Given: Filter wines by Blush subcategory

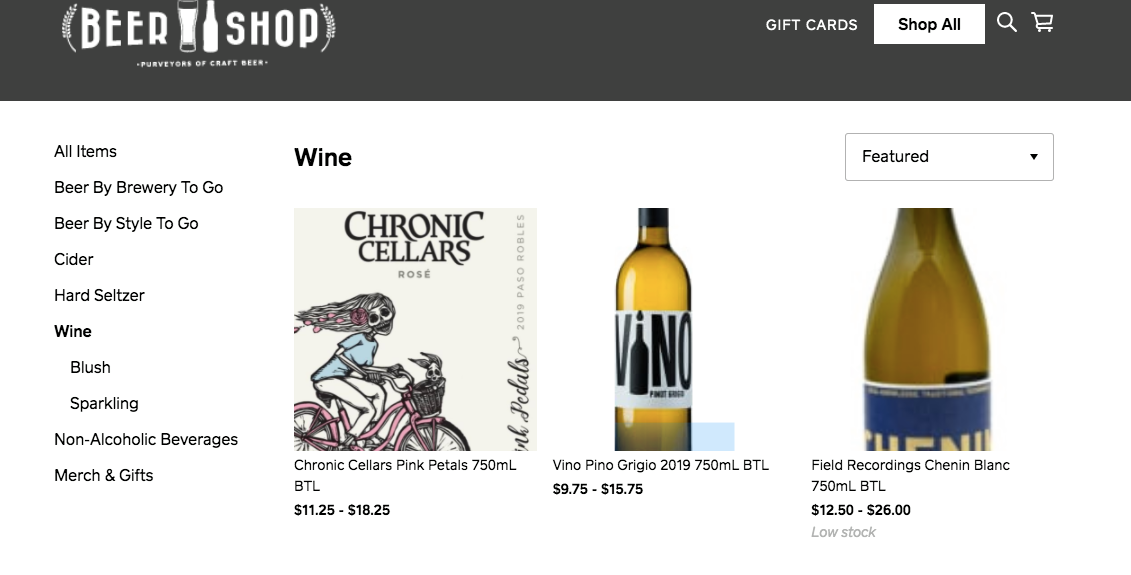Looking at the screenshot, I should point(90,367).
